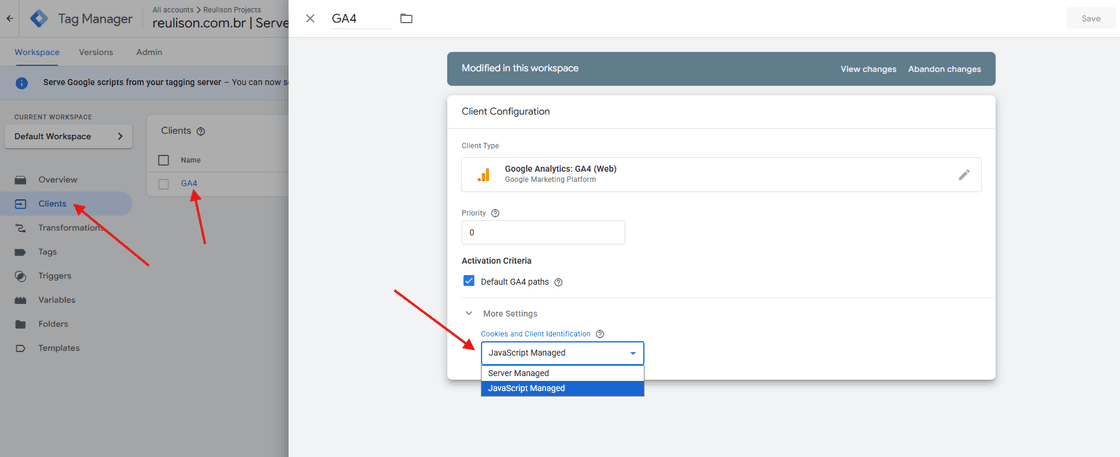
Task: Switch to the Admin tab
Action: click(149, 52)
